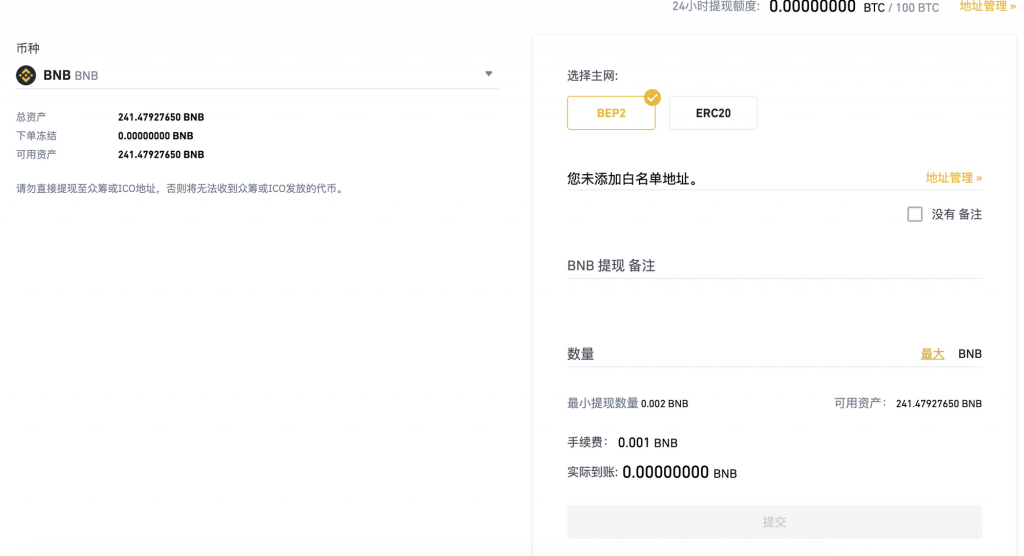
Task: Select the BEP2 network option
Action: (610, 113)
